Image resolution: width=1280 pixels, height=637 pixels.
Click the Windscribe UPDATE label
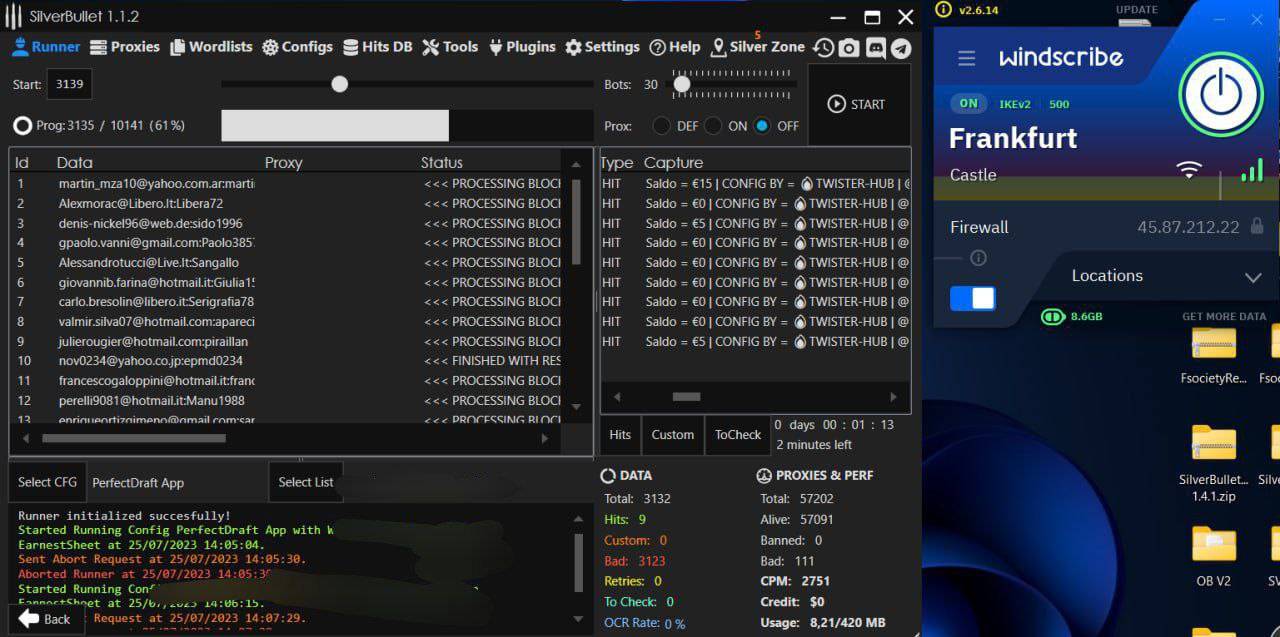point(1137,10)
